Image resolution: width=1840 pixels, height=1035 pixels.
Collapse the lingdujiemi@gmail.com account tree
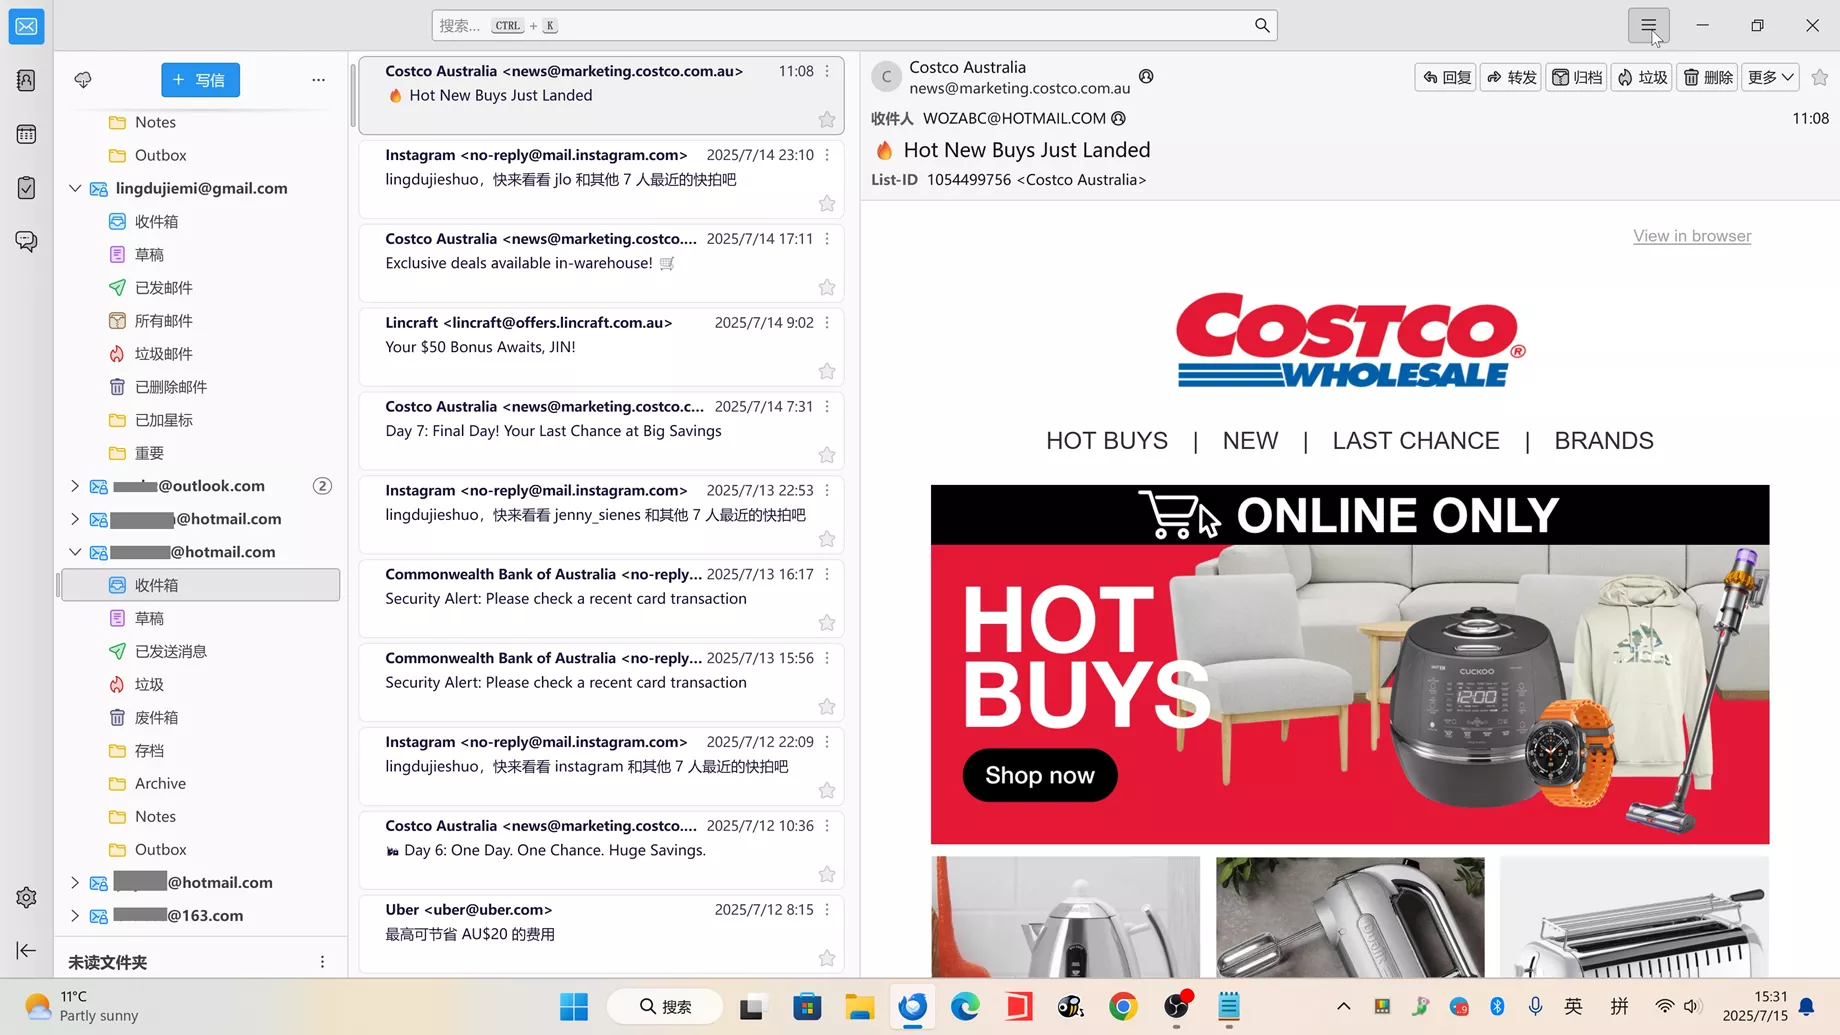click(x=75, y=188)
